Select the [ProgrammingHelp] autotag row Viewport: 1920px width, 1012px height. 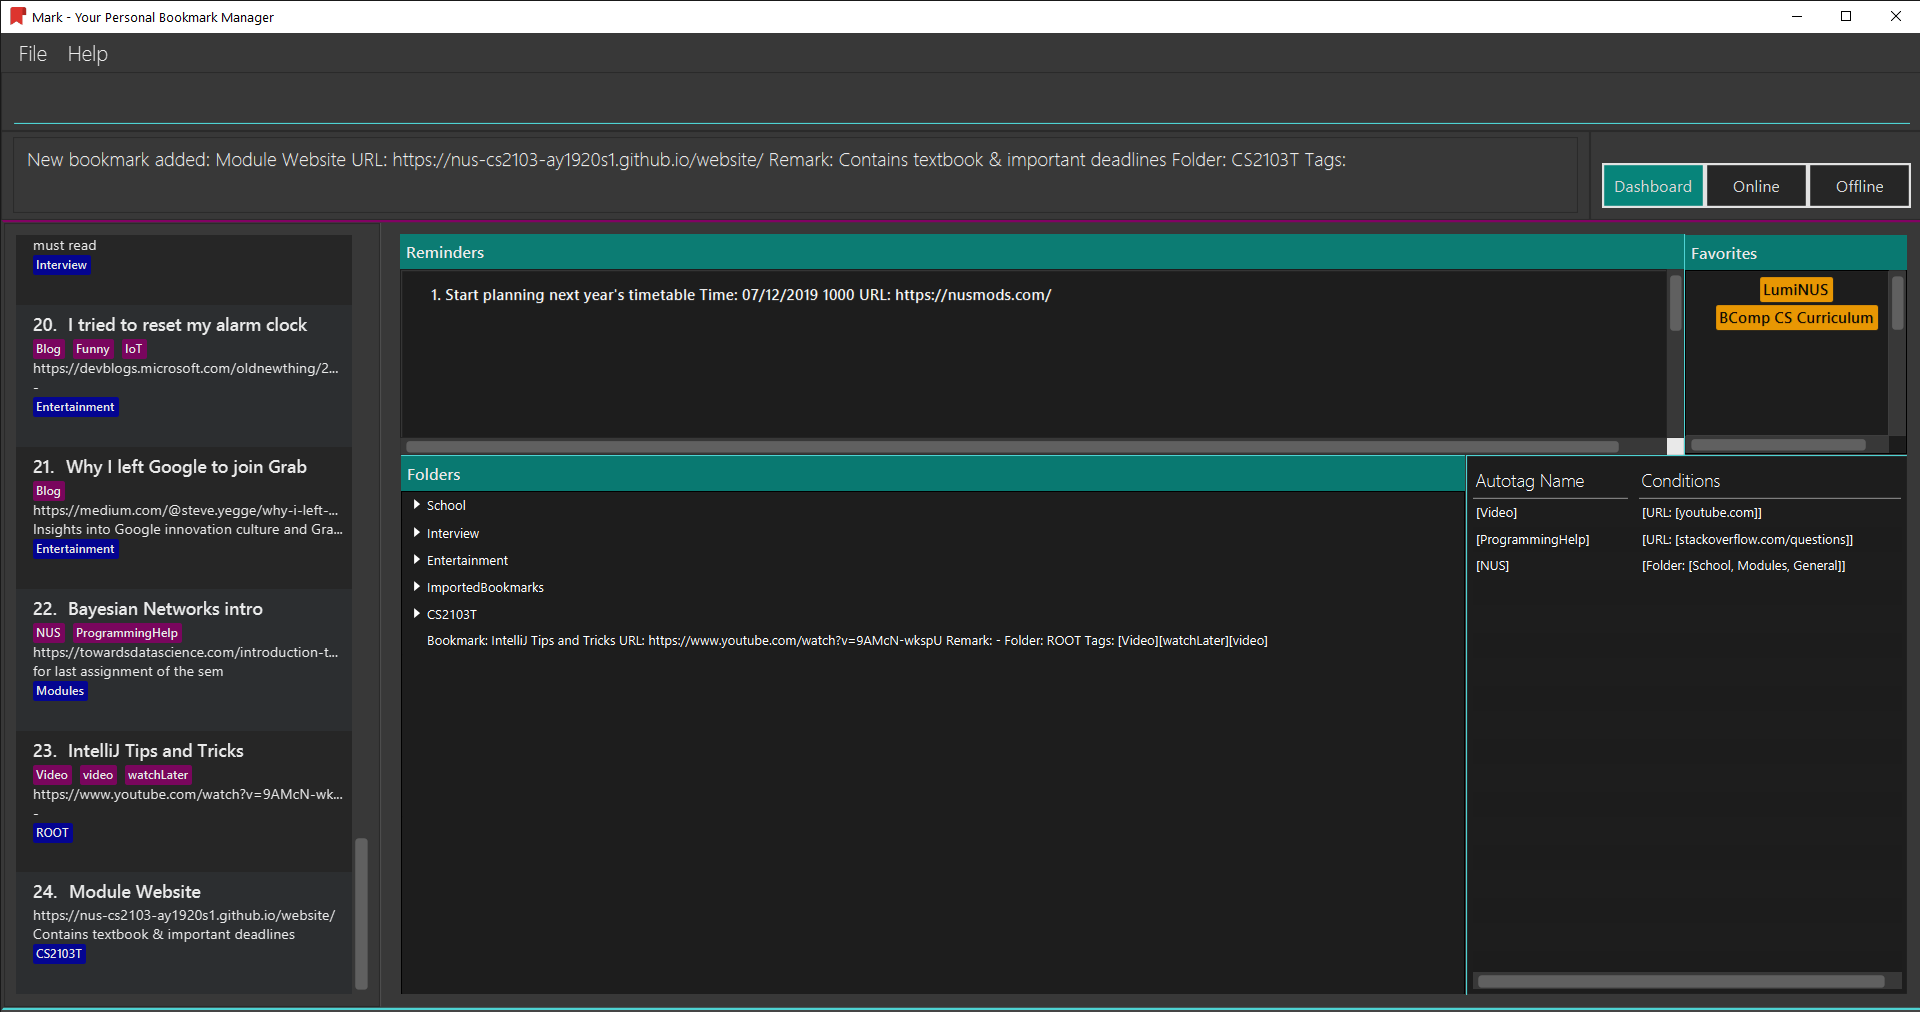[1532, 540]
